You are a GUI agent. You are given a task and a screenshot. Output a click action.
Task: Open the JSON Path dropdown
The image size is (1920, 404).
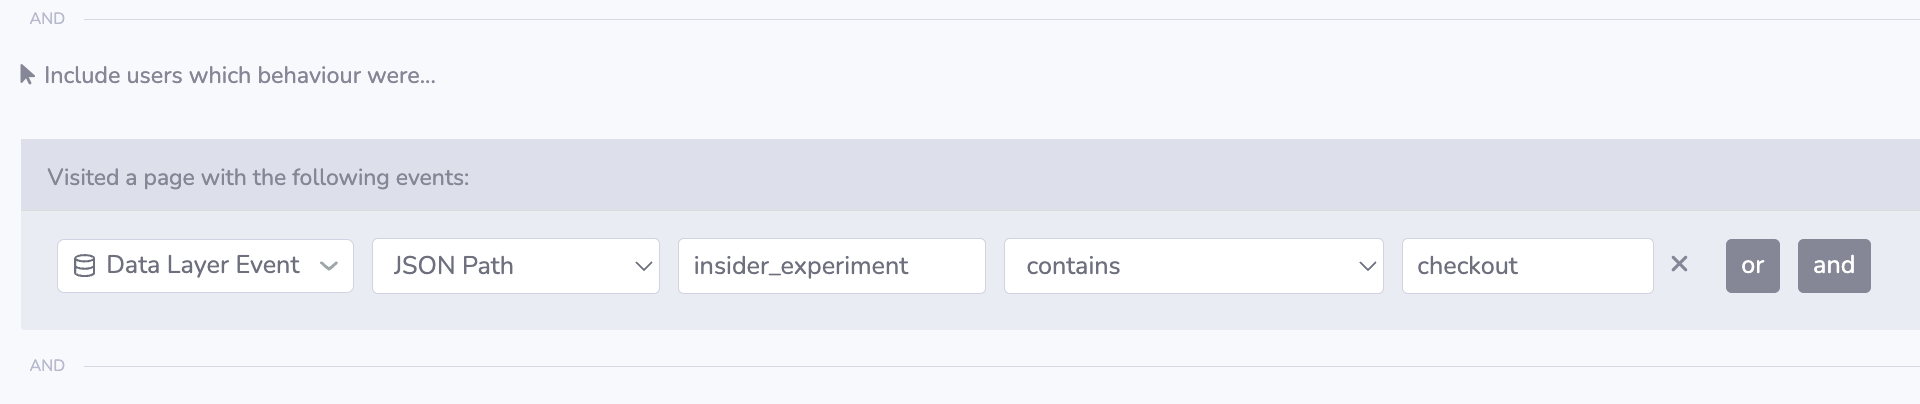point(515,266)
